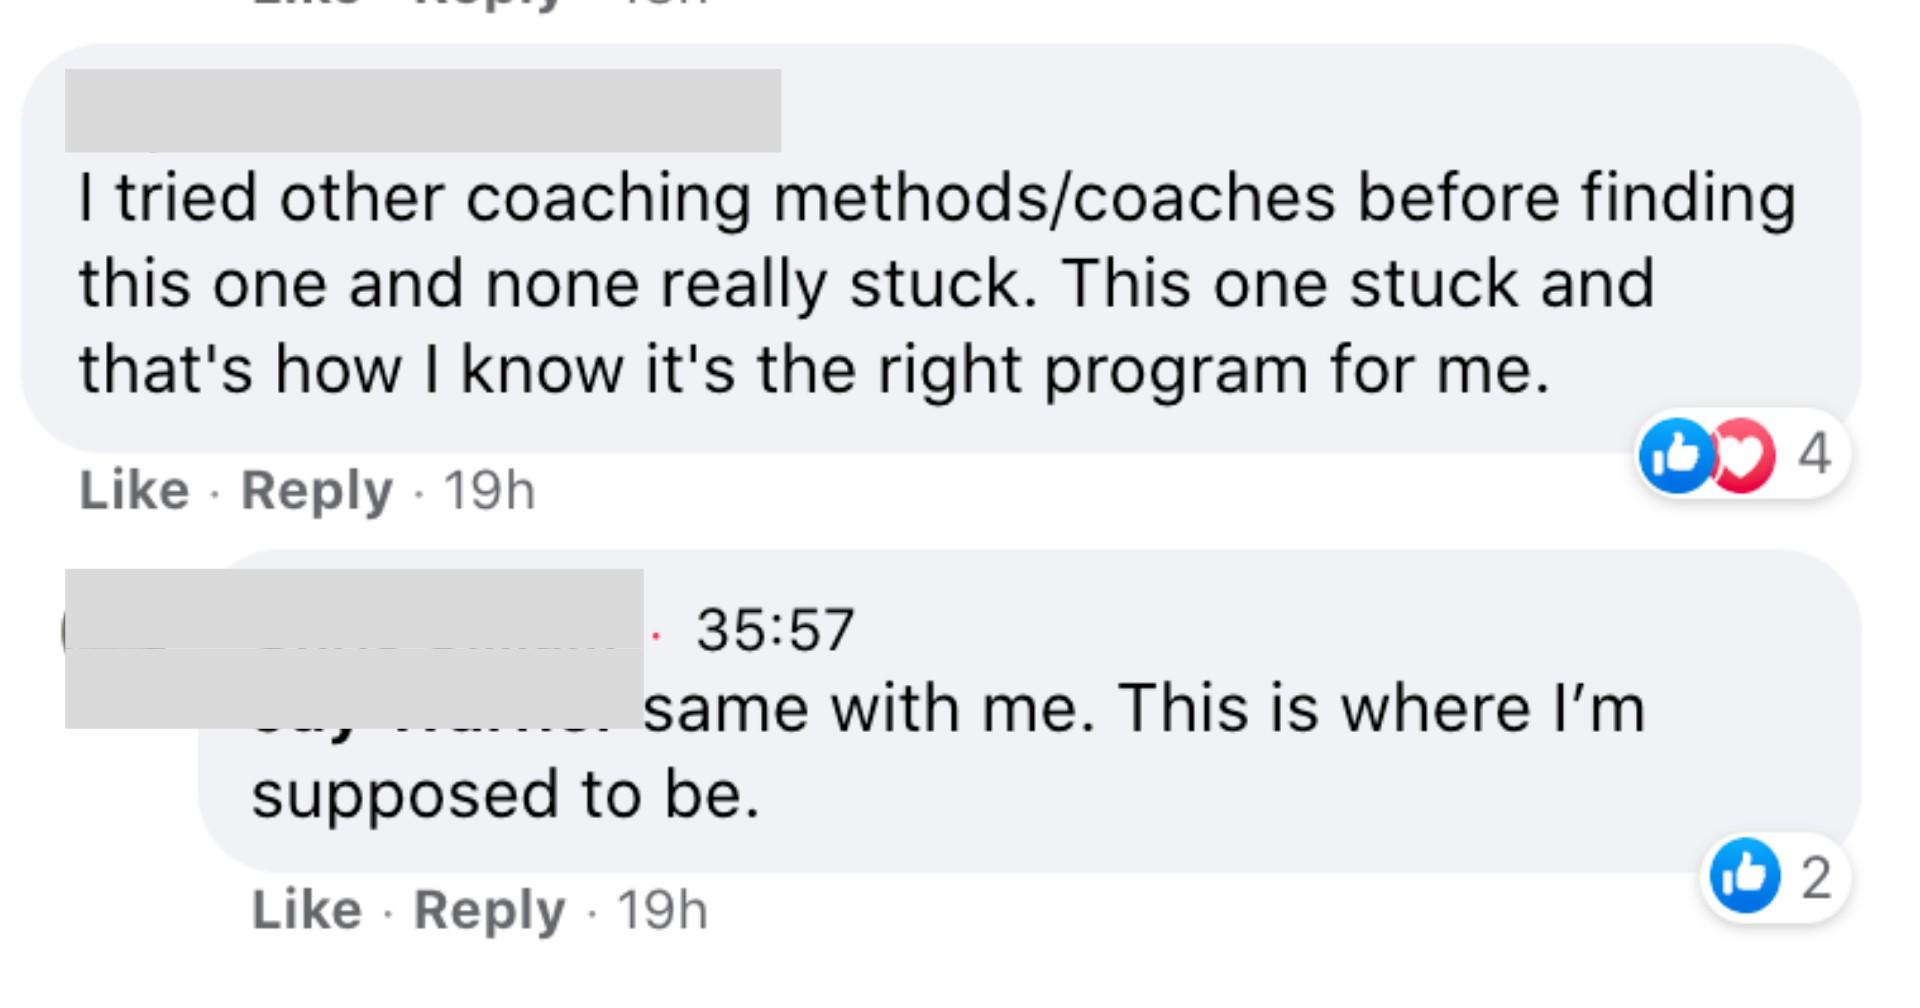Open the reaction count 2 on the reply
The image size is (1920, 1008).
1816,877
